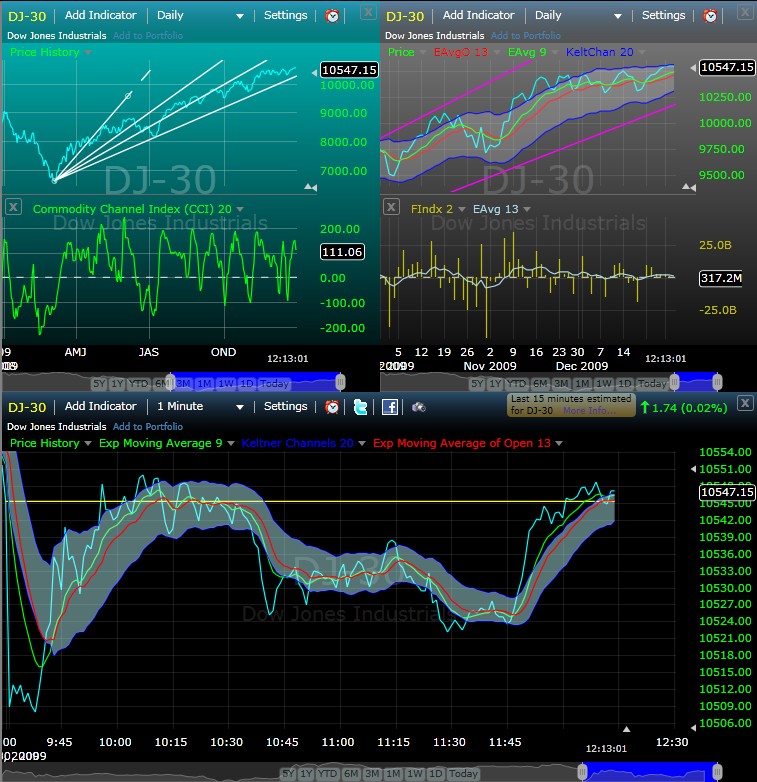Screen dimensions: 757x782
Task: Share bottom chart via Twitter icon
Action: point(360,407)
